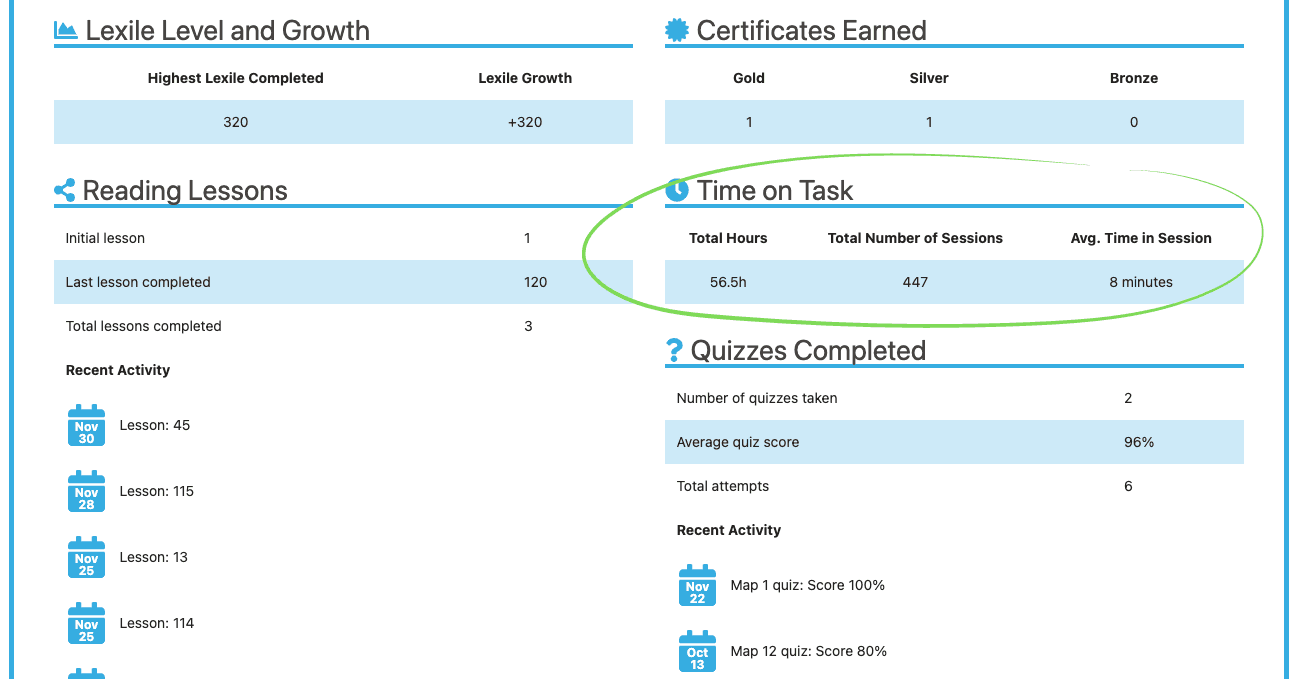The height and width of the screenshot is (679, 1302).
Task: Click the Nov 30 calendar icon
Action: 86,425
